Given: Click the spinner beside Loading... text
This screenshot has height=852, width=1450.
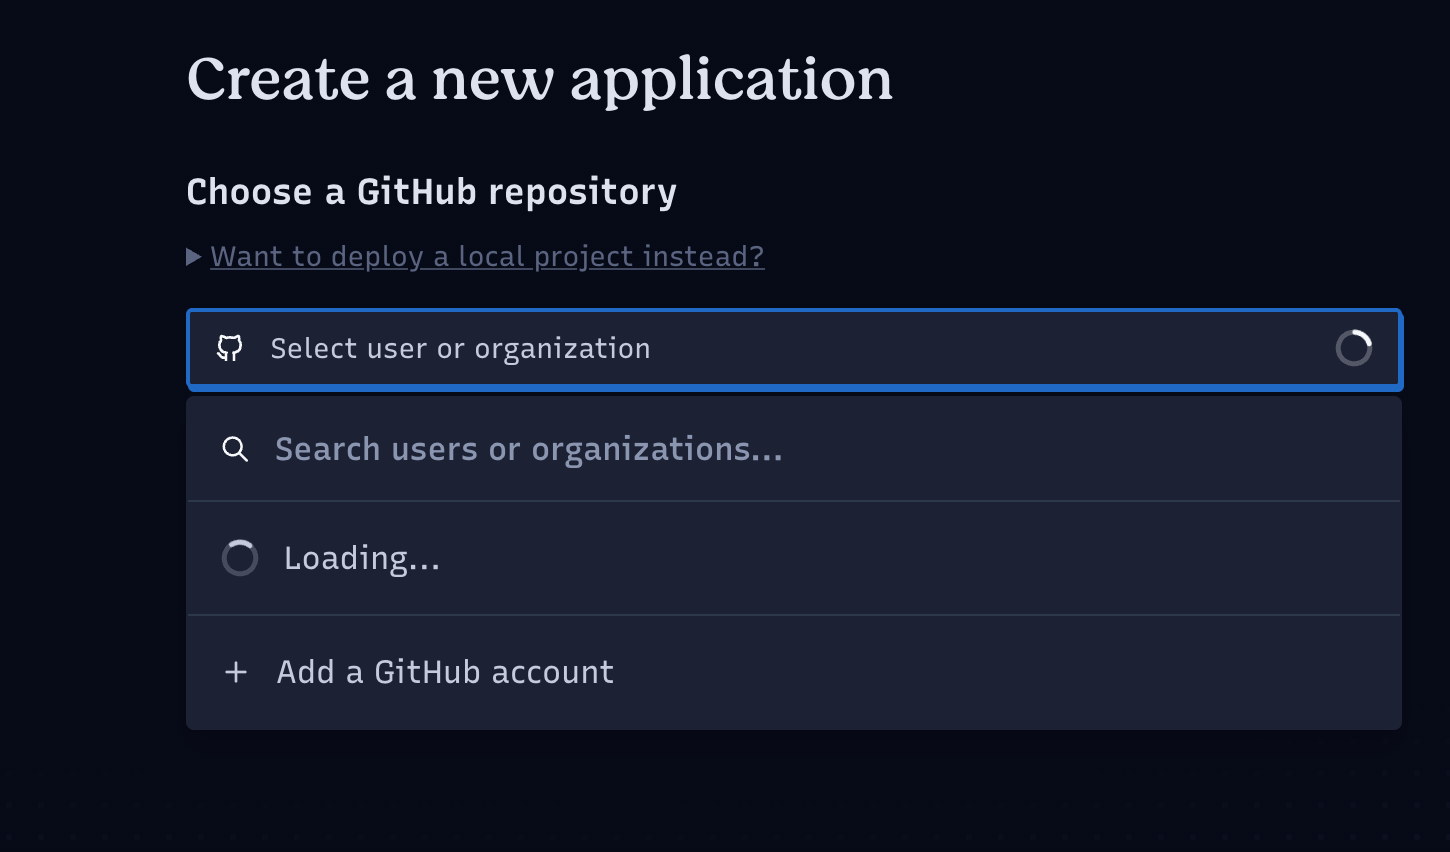Looking at the screenshot, I should tap(240, 558).
